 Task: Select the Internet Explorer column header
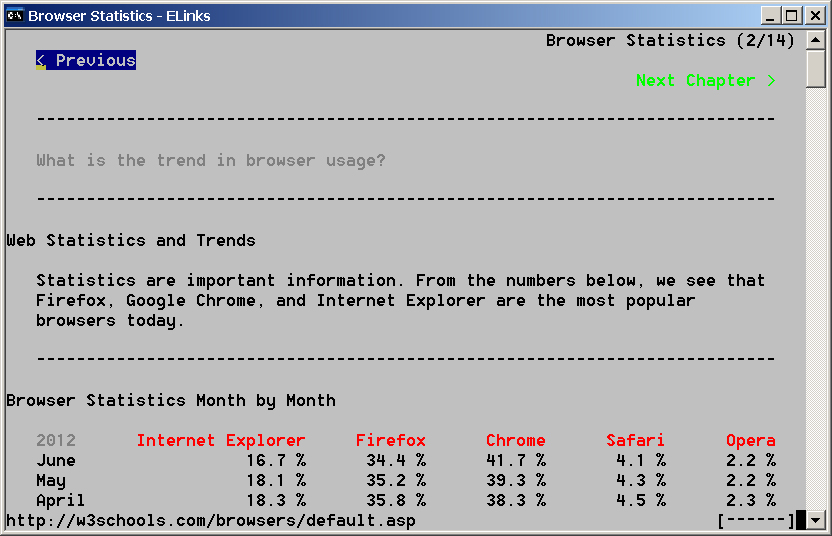pyautogui.click(x=221, y=440)
